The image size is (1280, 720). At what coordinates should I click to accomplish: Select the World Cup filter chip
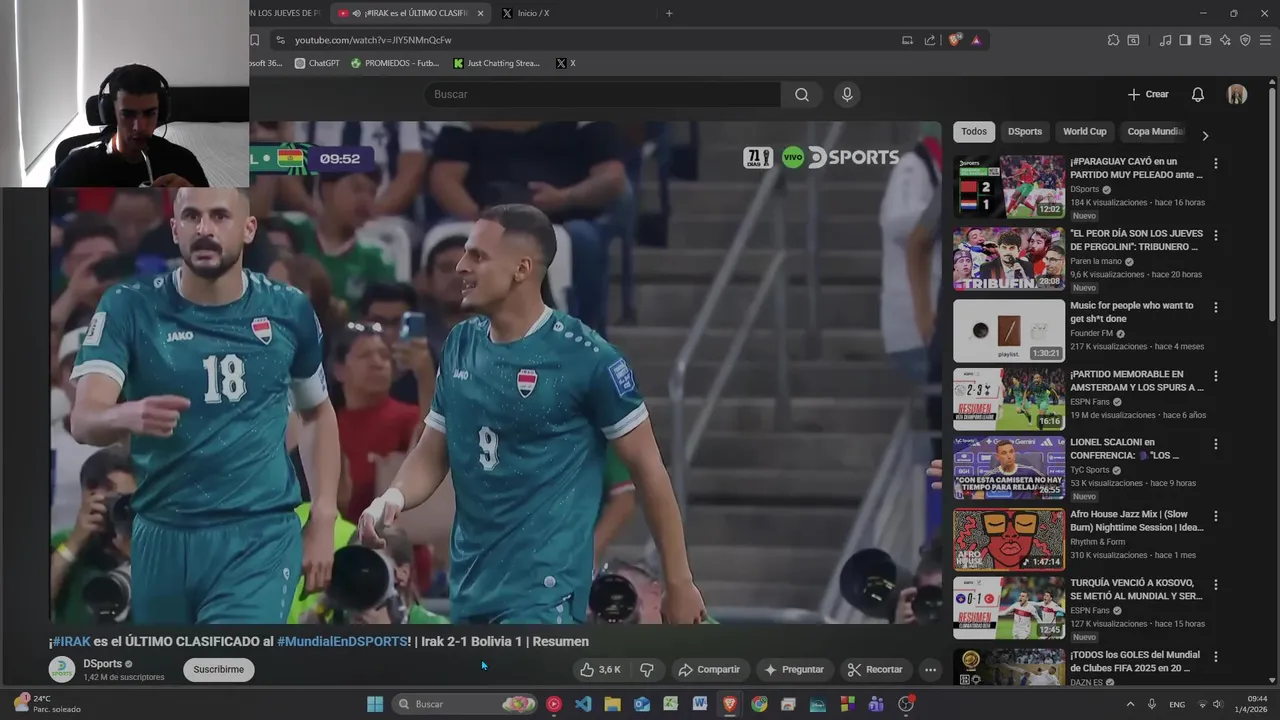click(1084, 131)
